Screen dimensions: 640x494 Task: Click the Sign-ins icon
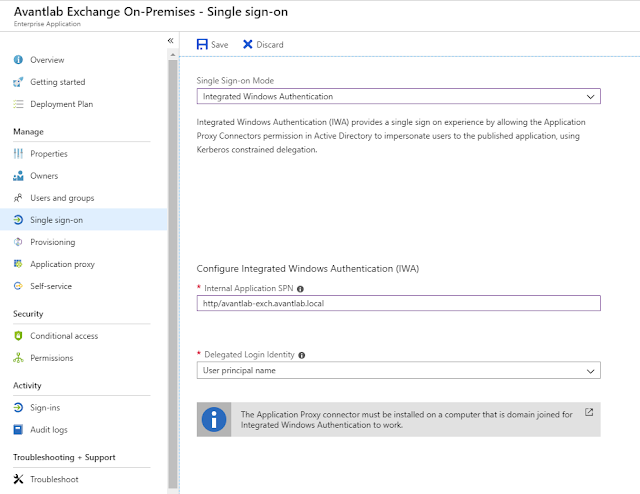coord(18,407)
